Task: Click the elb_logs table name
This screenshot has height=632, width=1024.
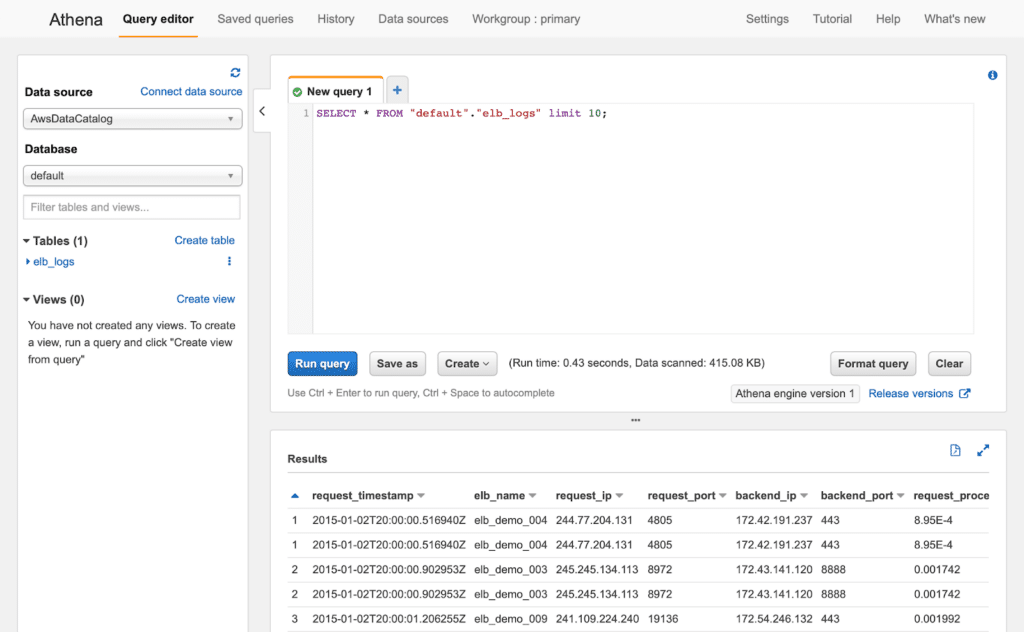Action: pyautogui.click(x=54, y=261)
